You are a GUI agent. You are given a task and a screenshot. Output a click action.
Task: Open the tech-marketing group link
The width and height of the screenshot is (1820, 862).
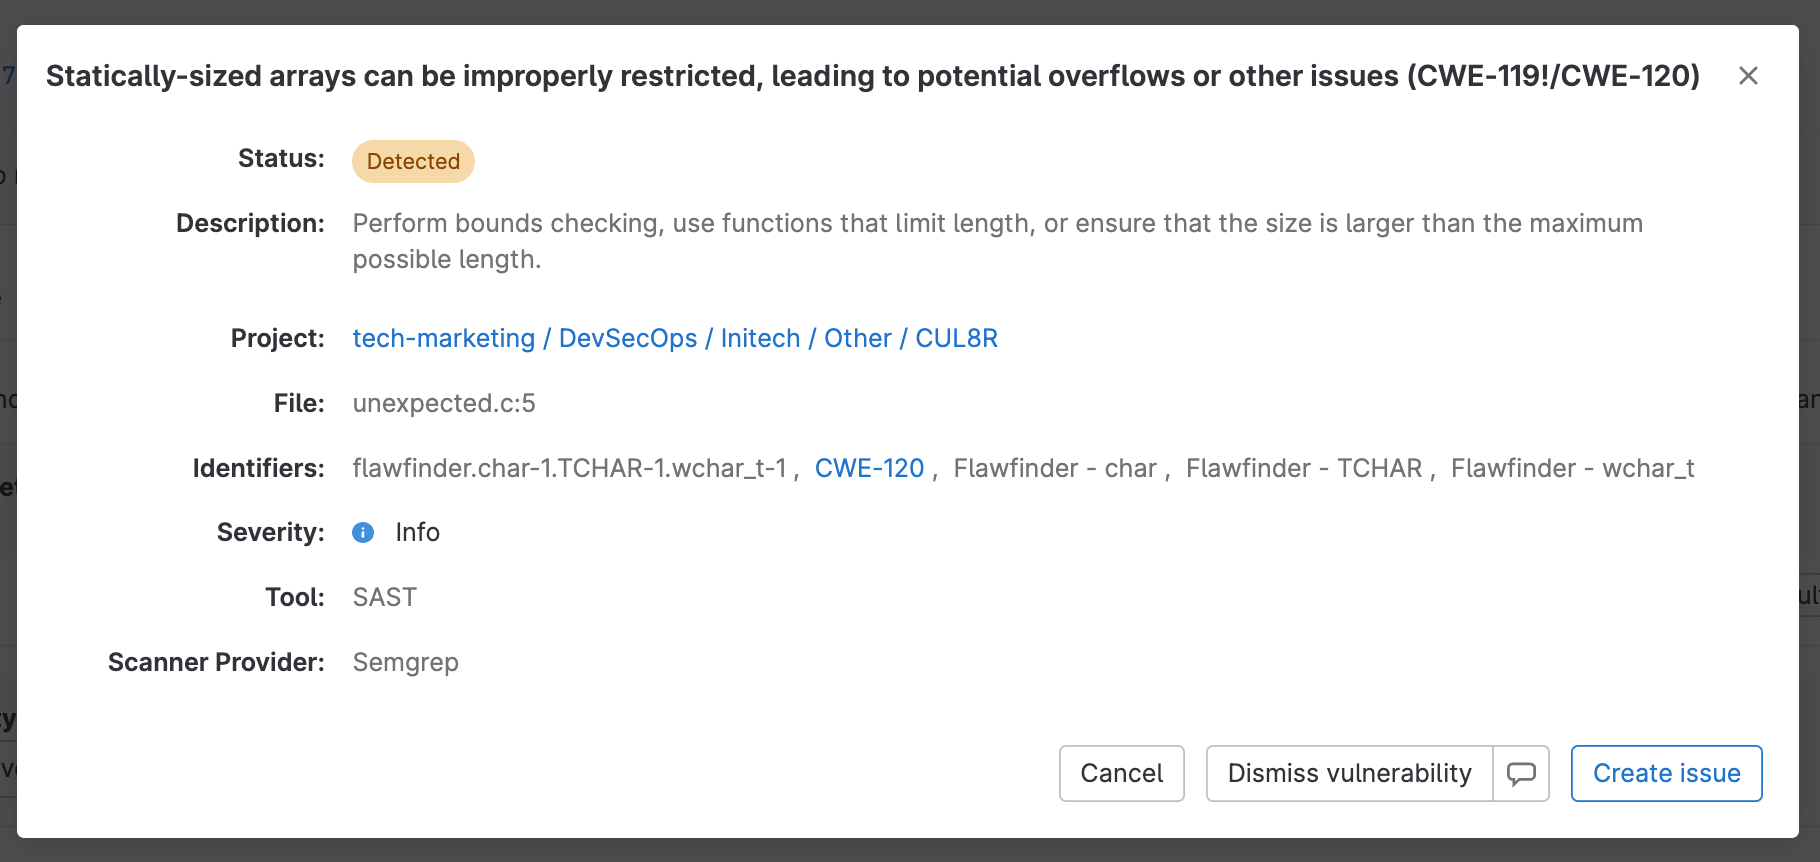444,338
